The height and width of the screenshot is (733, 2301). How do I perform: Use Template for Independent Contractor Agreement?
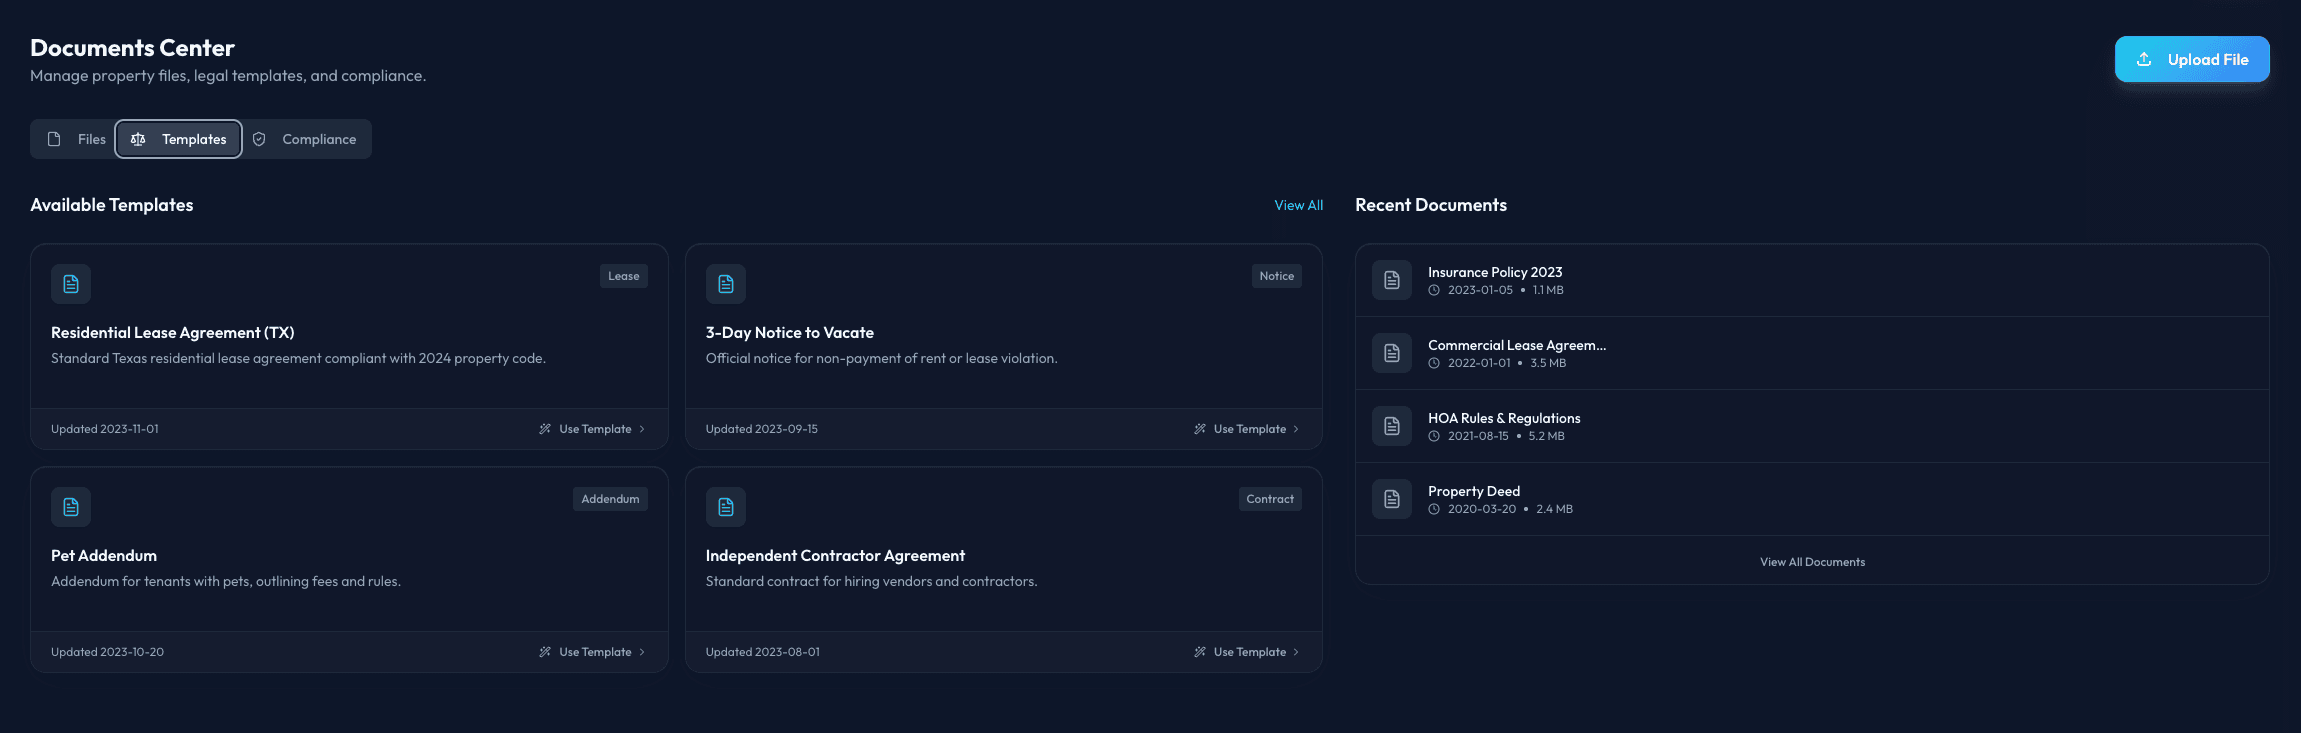1247,652
